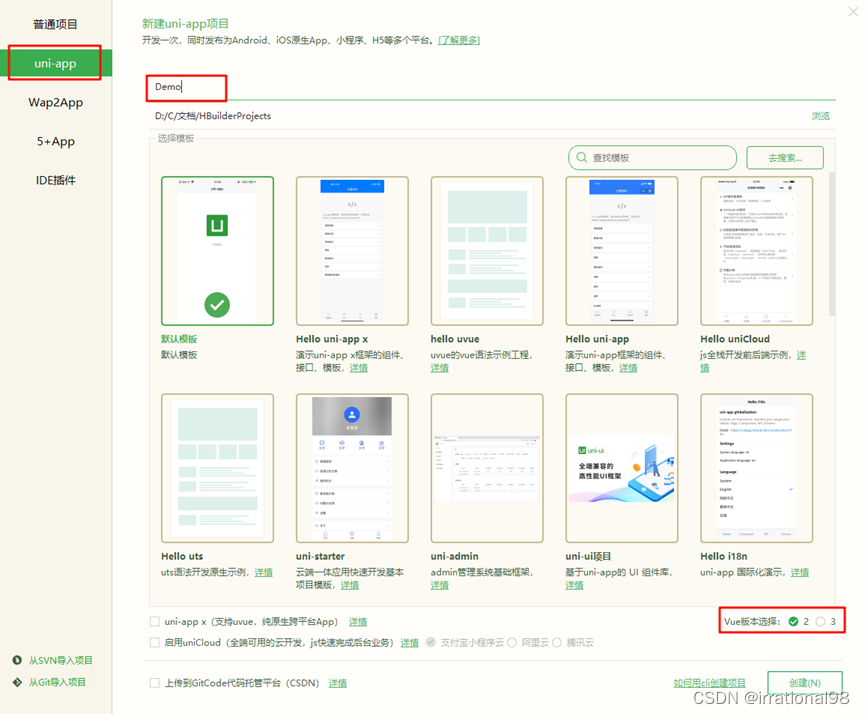Click the 查找模板 template search field
865x714 pixels.
pos(653,158)
